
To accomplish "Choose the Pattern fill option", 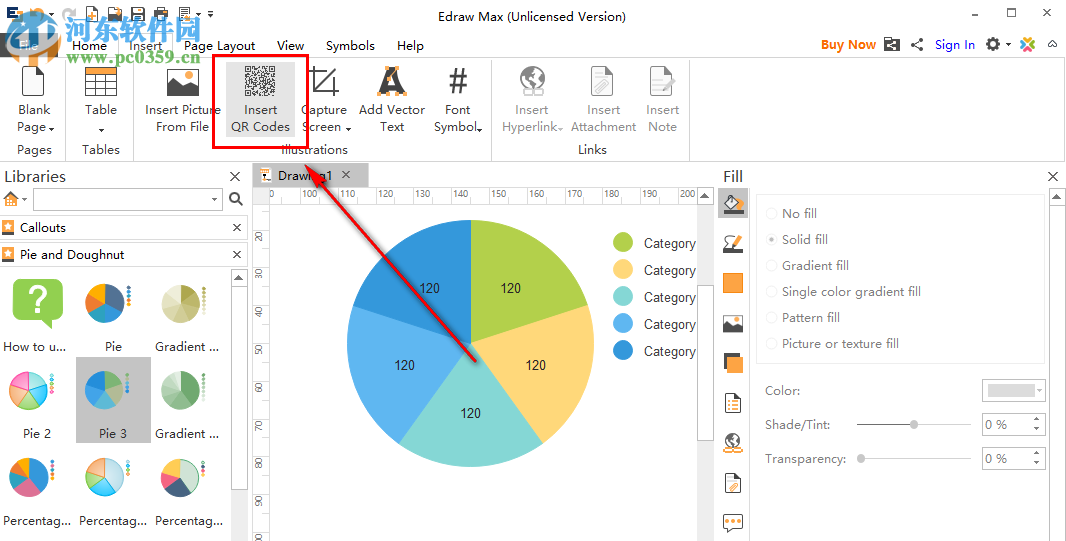I will tap(803, 317).
